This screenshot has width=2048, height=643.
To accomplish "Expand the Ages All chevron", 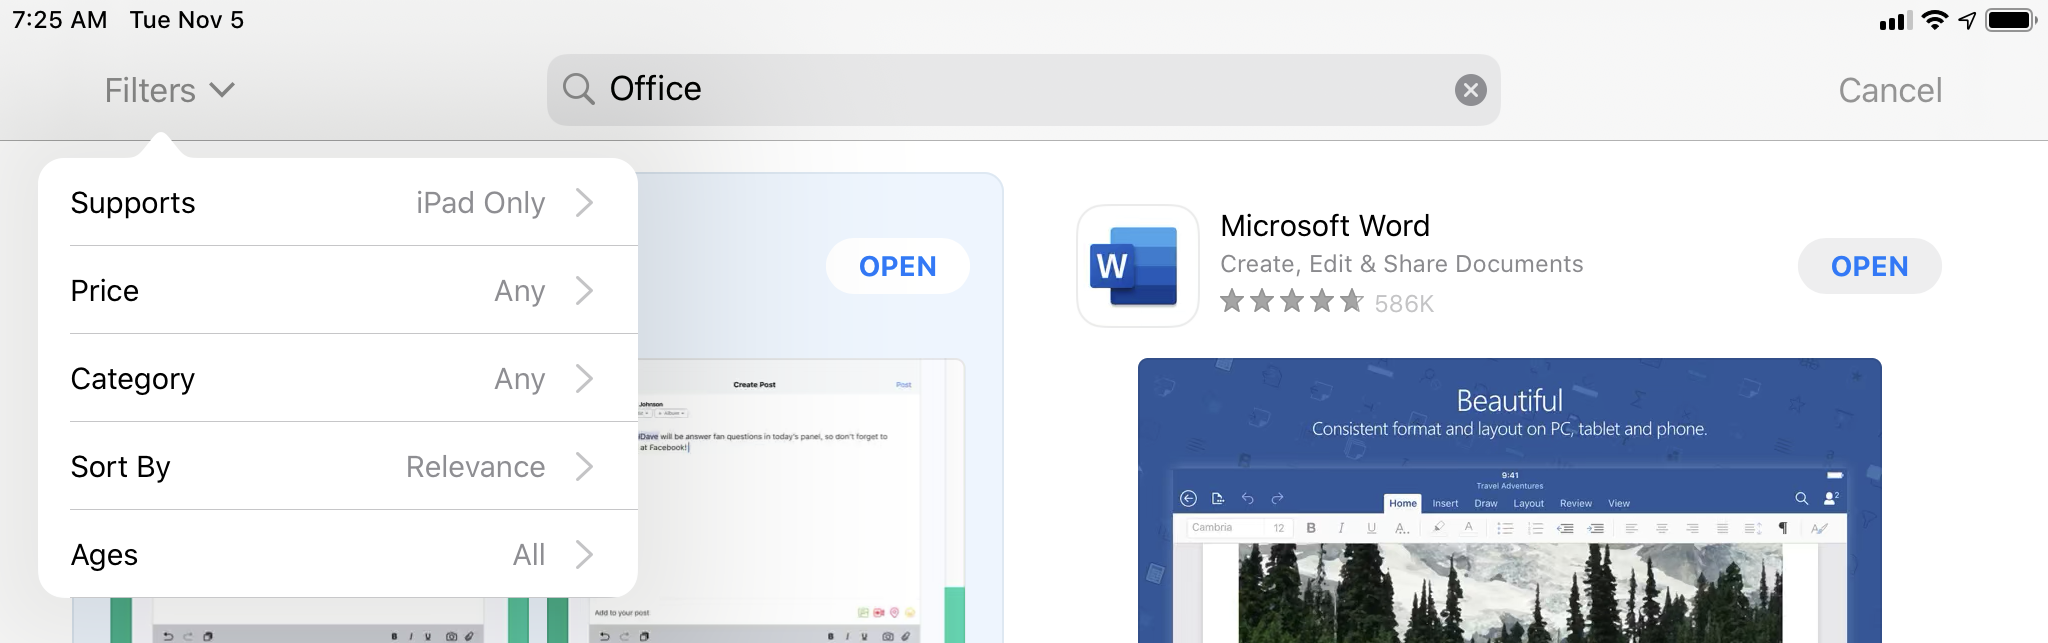I will tap(585, 555).
